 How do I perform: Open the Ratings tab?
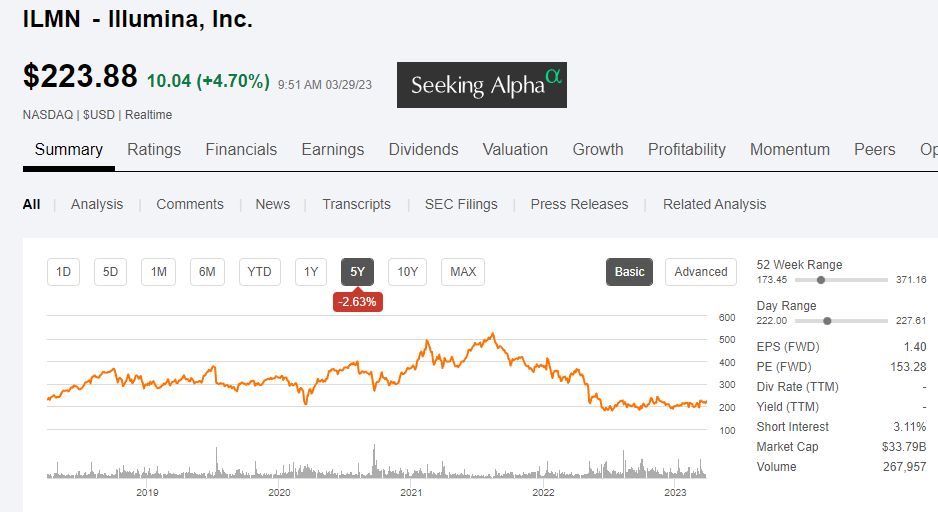154,149
